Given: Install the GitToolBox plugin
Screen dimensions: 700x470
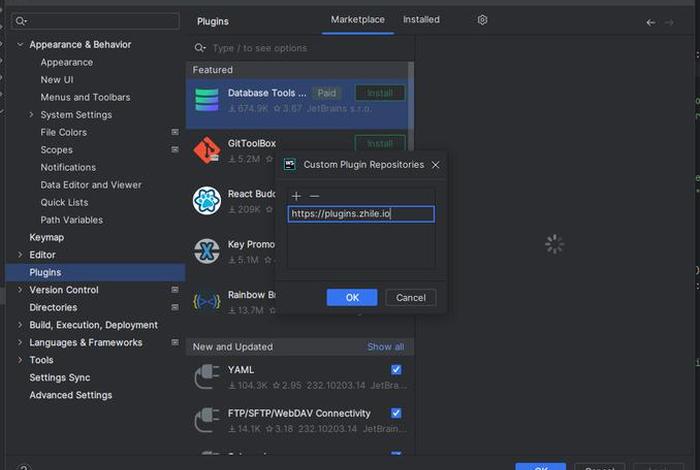Looking at the screenshot, I should 380,143.
